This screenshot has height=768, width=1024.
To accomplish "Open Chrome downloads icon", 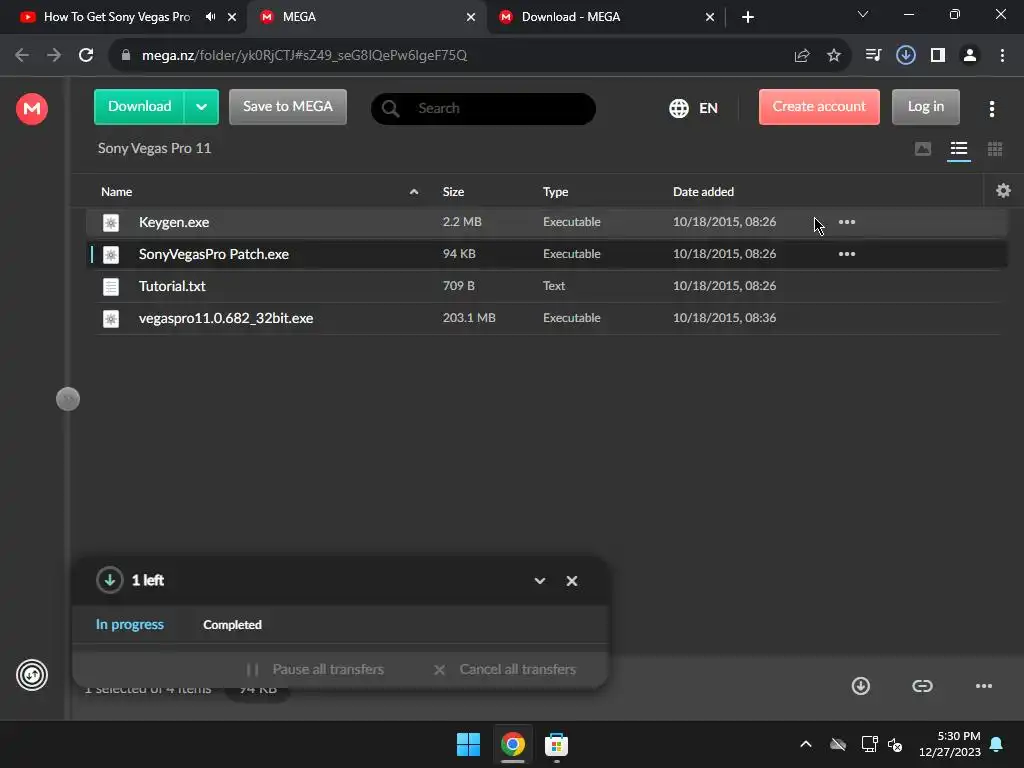I will [x=905, y=56].
